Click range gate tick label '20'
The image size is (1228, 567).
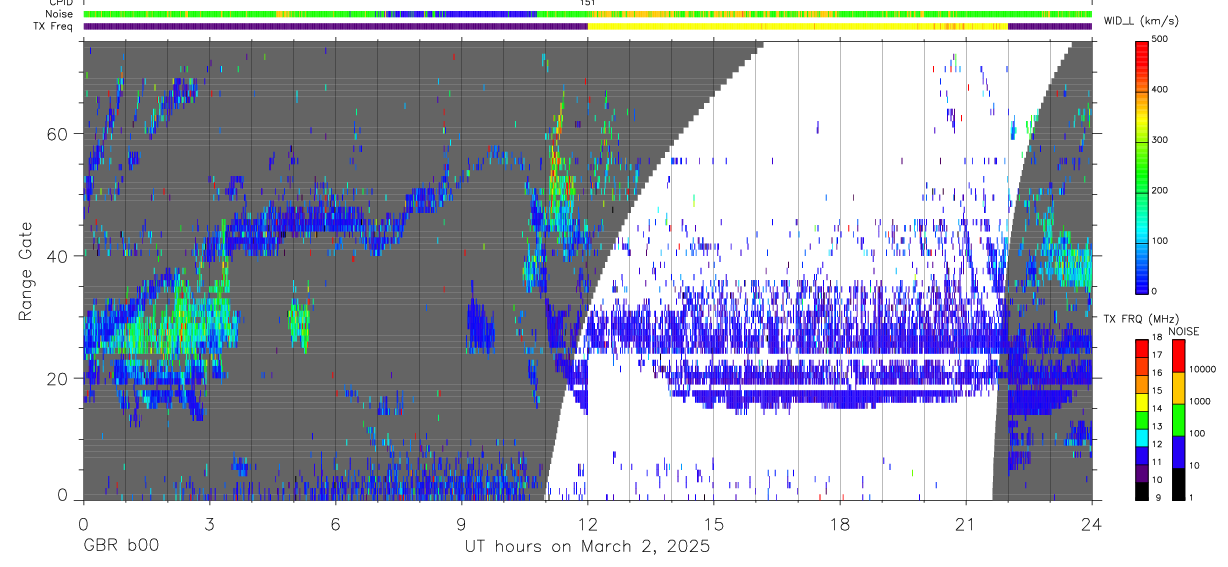59,378
